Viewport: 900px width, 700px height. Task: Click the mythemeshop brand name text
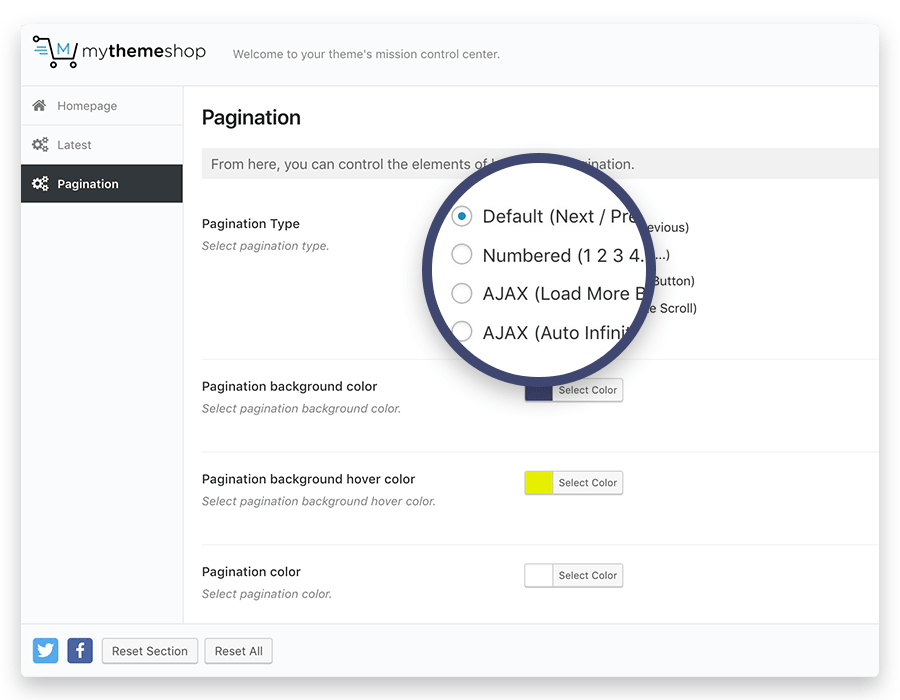pos(143,52)
